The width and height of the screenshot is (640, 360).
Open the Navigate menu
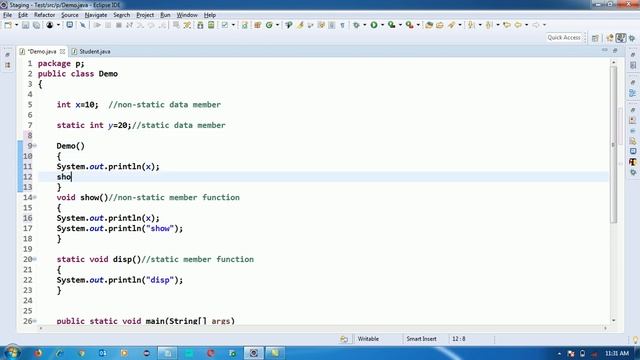(96, 15)
